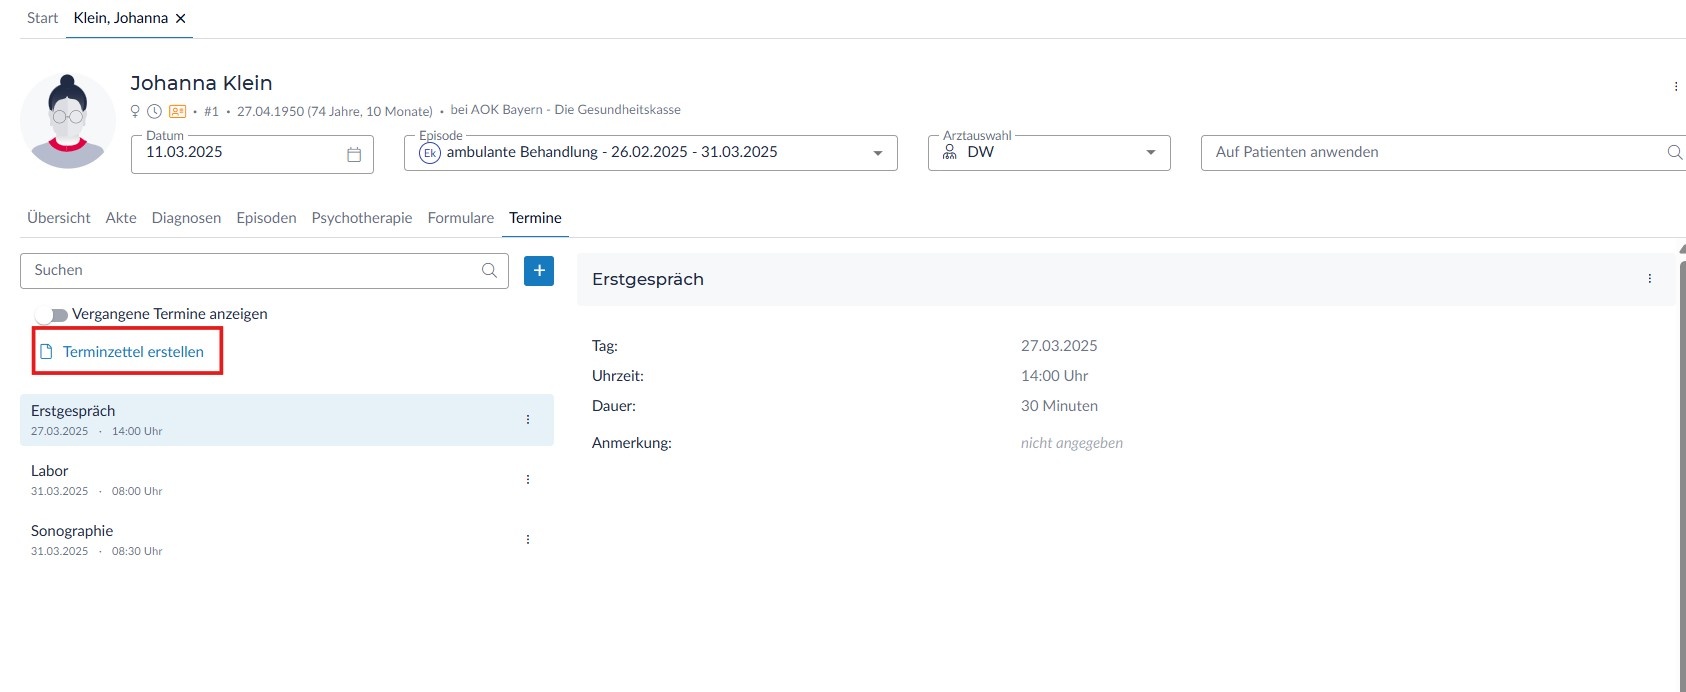Enable Vergangene Termine anzeigen toggle
1686x692 pixels.
pos(51,315)
